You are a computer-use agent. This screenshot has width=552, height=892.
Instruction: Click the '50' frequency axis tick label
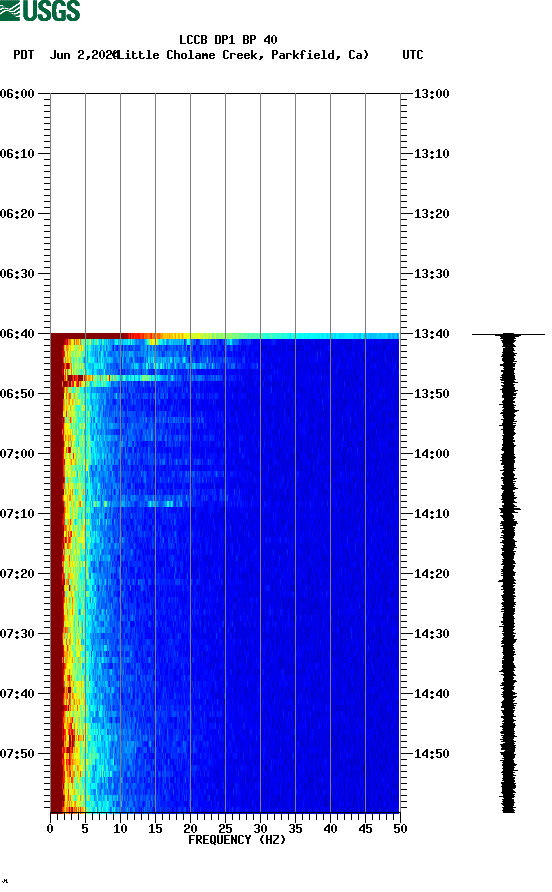click(400, 829)
